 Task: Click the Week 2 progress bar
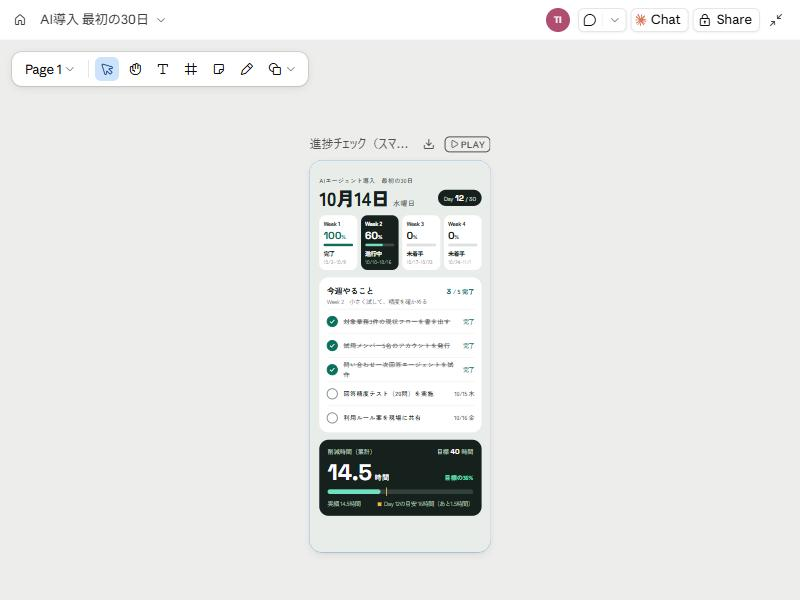[380, 245]
